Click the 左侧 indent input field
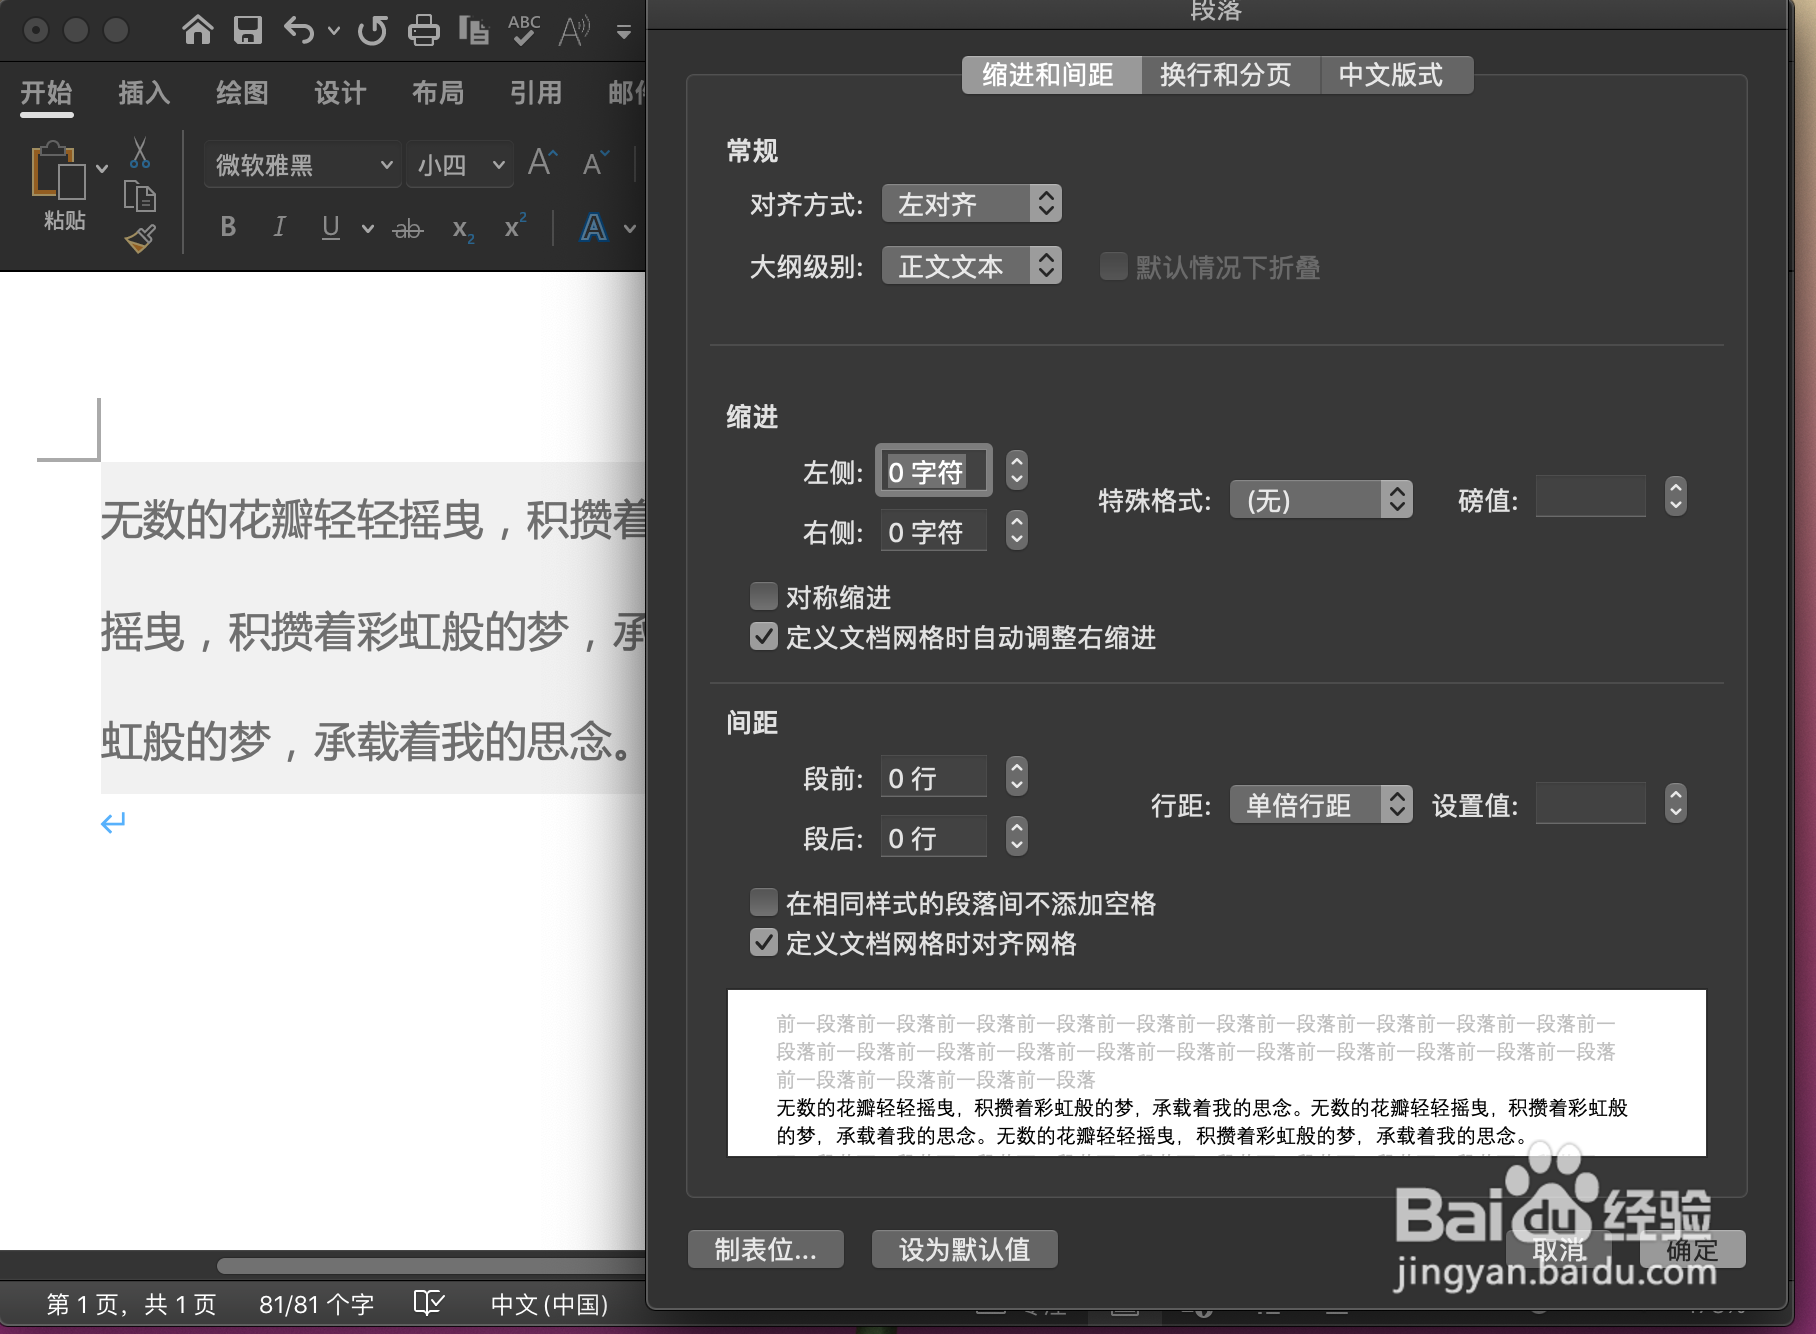The image size is (1816, 1334). click(x=931, y=470)
